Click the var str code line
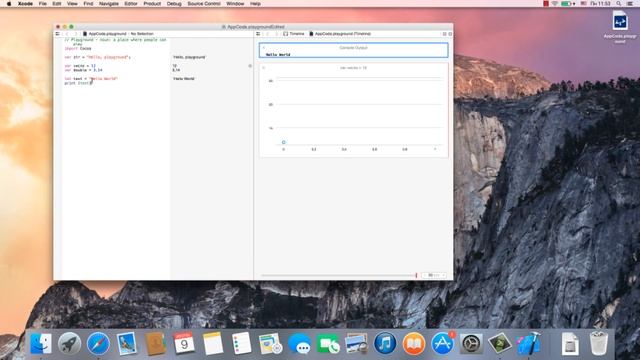 [x=98, y=57]
